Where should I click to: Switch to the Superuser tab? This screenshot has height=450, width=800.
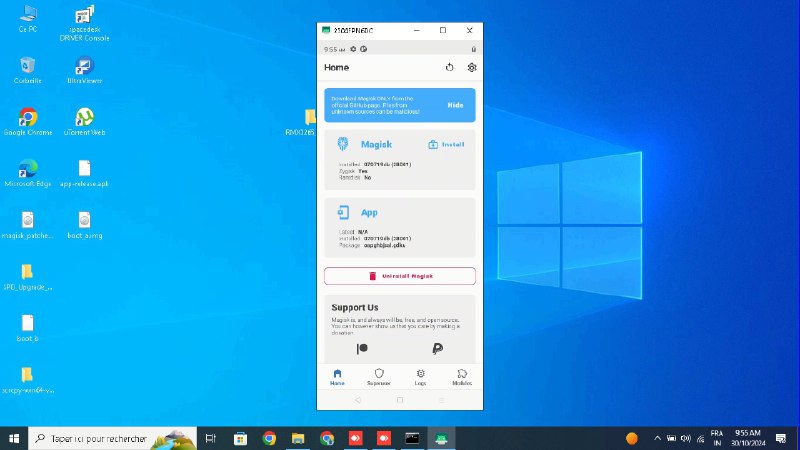[379, 377]
